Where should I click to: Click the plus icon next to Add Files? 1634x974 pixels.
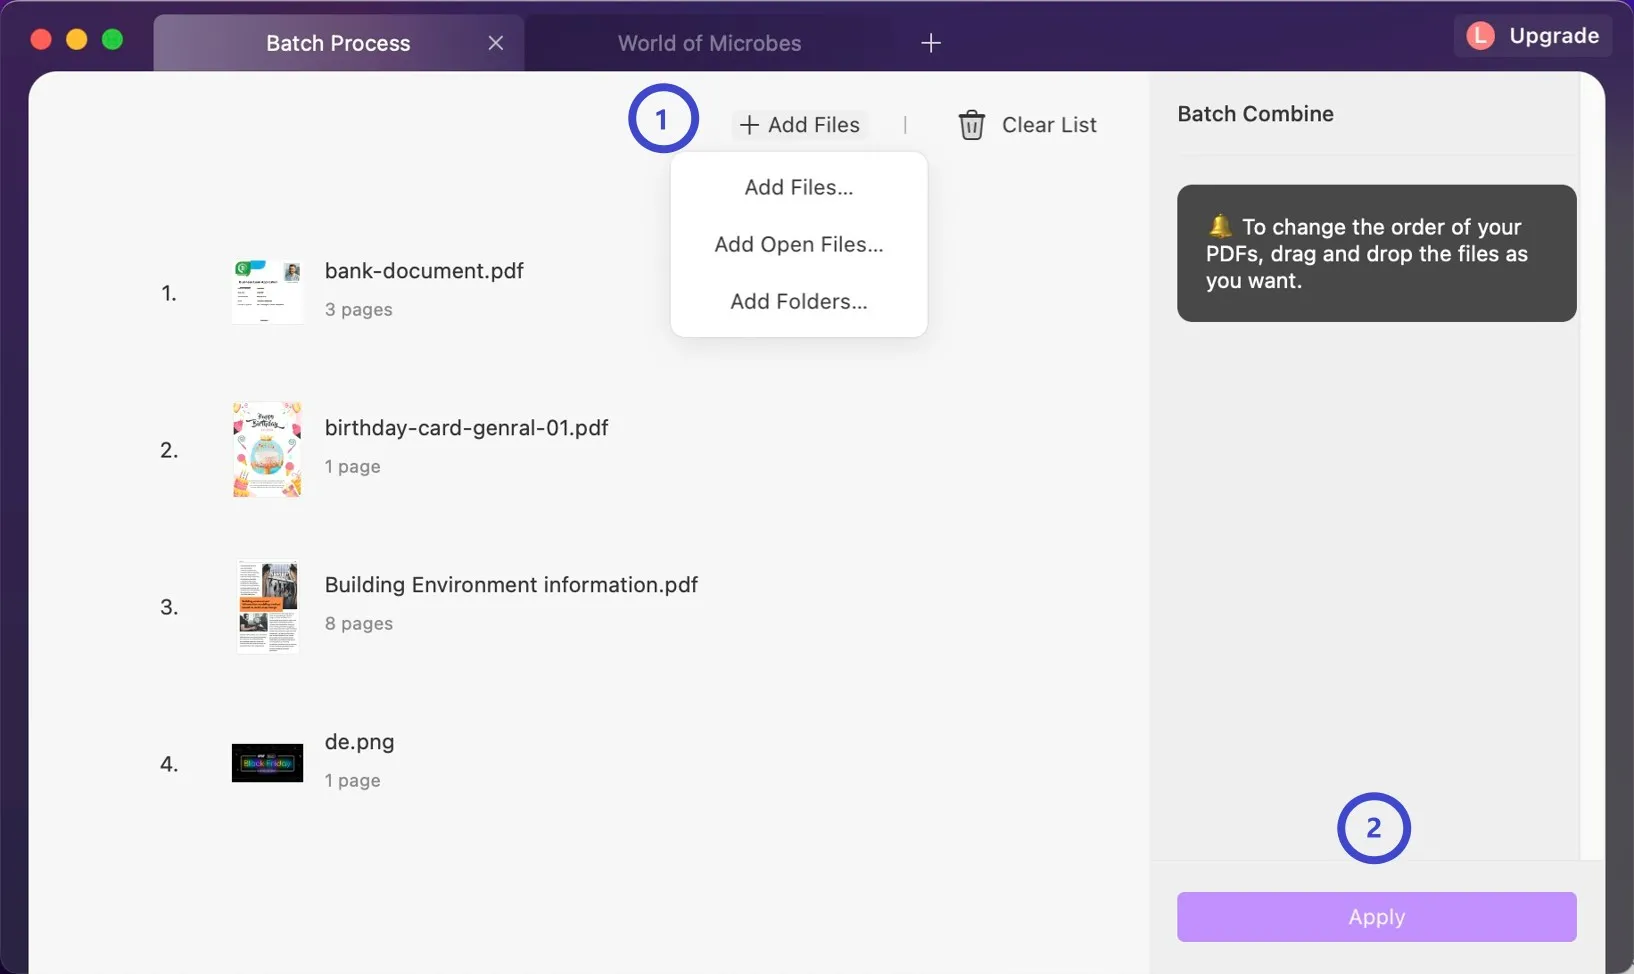(748, 124)
